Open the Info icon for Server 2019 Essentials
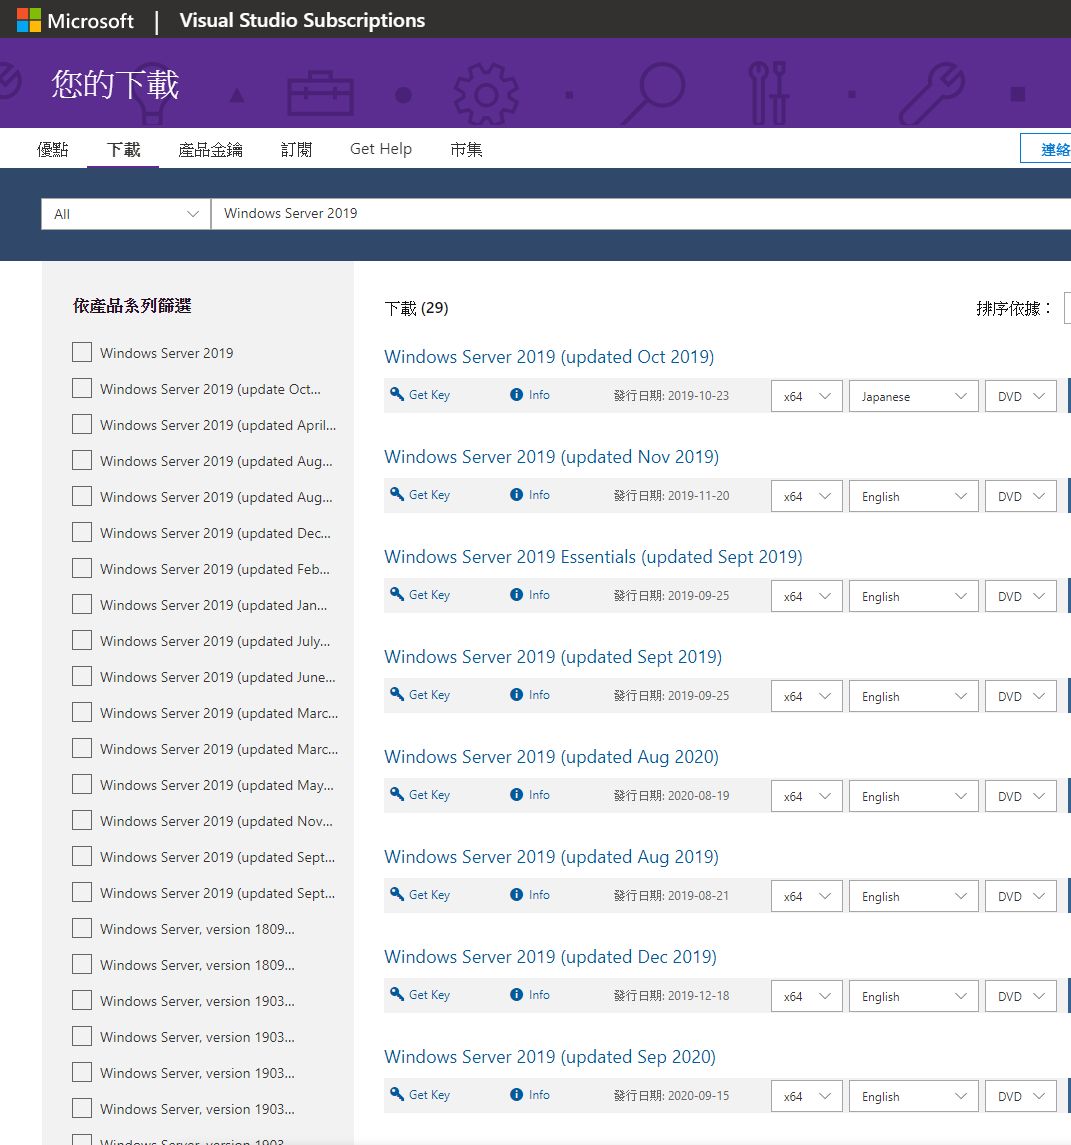The image size is (1071, 1145). [516, 594]
